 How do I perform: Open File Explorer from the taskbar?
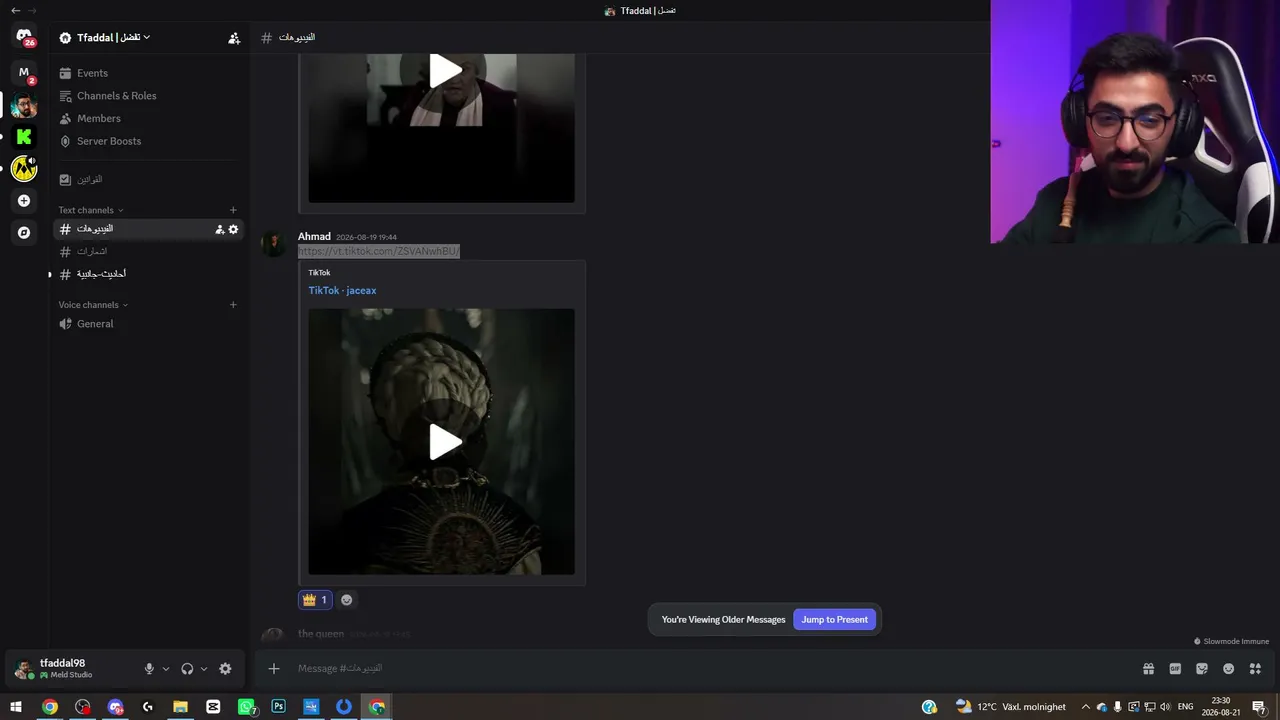(x=180, y=707)
